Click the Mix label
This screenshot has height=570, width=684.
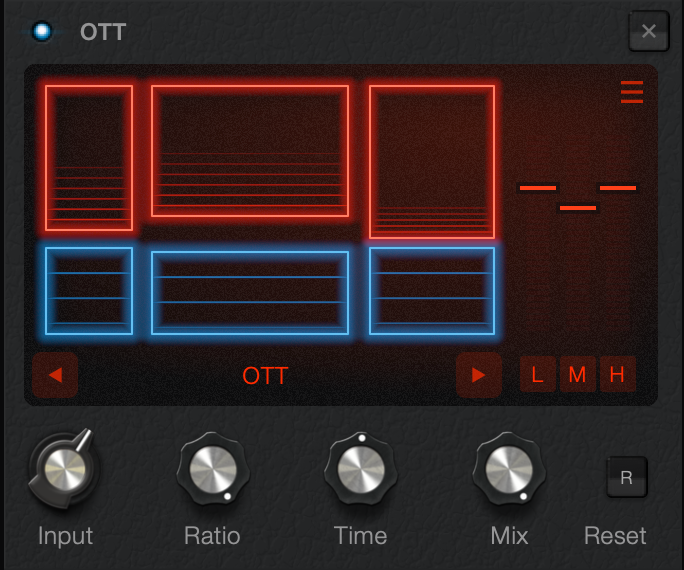(x=509, y=536)
